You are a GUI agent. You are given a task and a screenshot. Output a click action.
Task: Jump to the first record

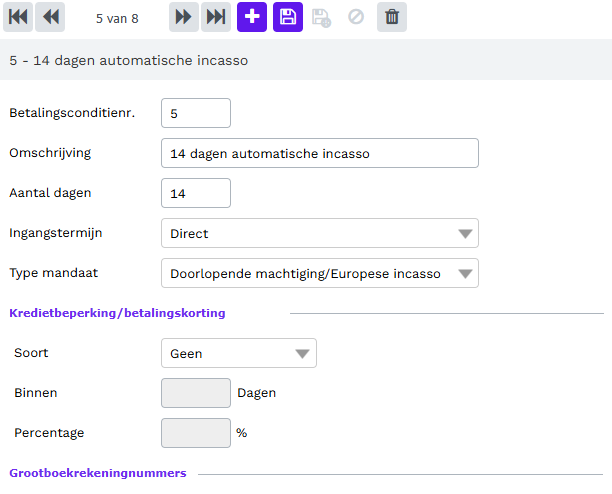18,17
